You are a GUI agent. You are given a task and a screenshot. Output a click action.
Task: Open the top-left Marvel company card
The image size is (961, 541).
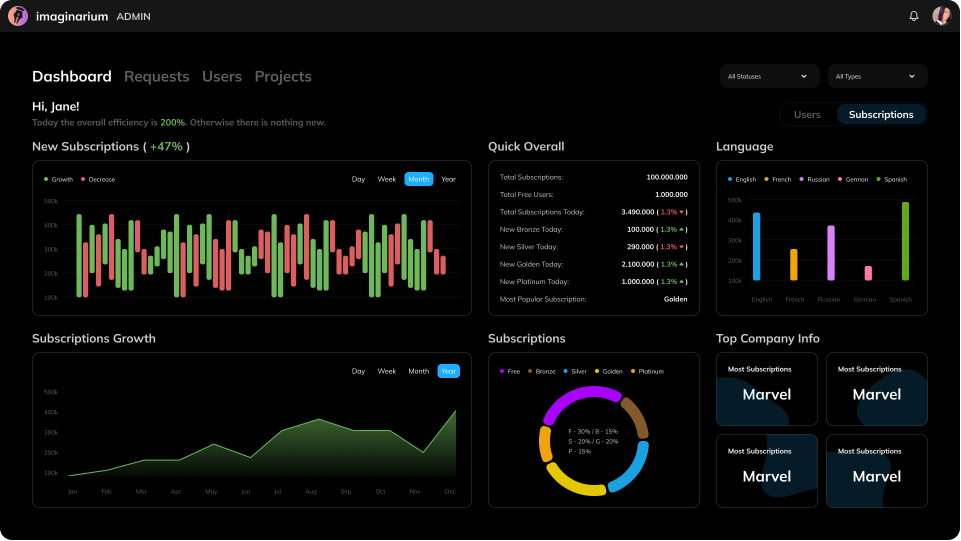(767, 389)
